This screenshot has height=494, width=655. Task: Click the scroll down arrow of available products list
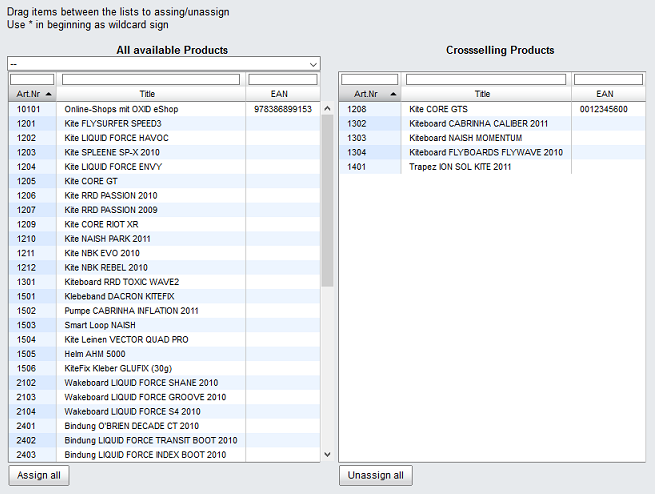(x=328, y=454)
